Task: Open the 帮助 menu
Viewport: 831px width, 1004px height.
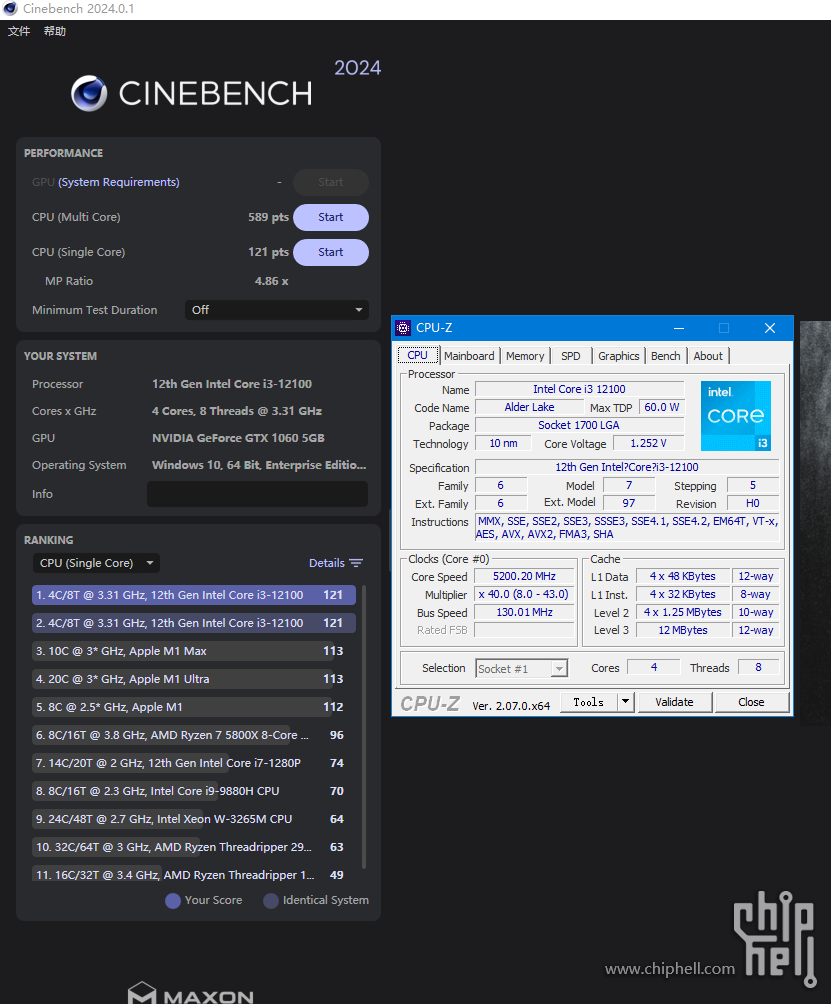Action: (55, 31)
